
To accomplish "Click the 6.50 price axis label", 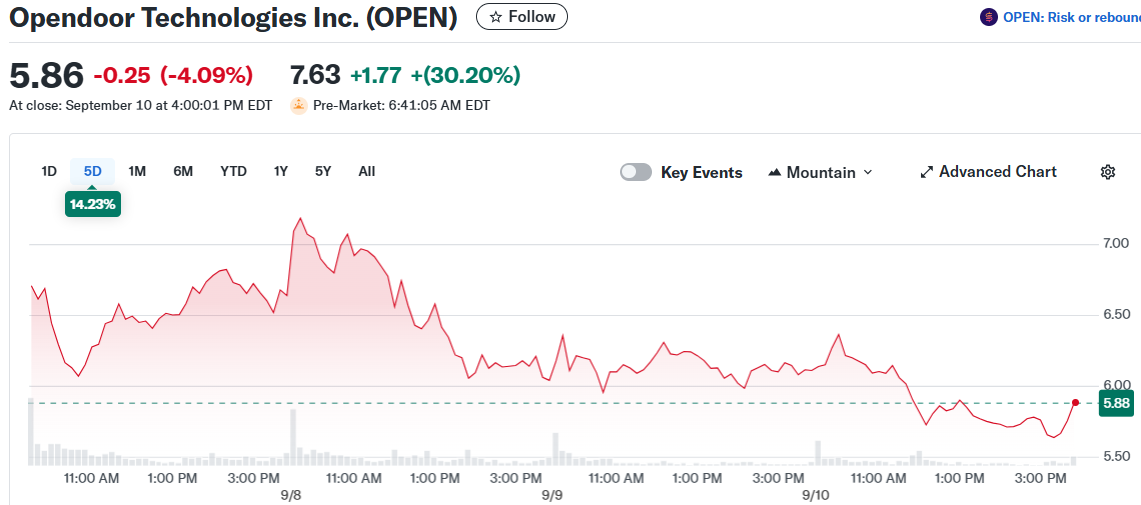I will (x=1116, y=314).
